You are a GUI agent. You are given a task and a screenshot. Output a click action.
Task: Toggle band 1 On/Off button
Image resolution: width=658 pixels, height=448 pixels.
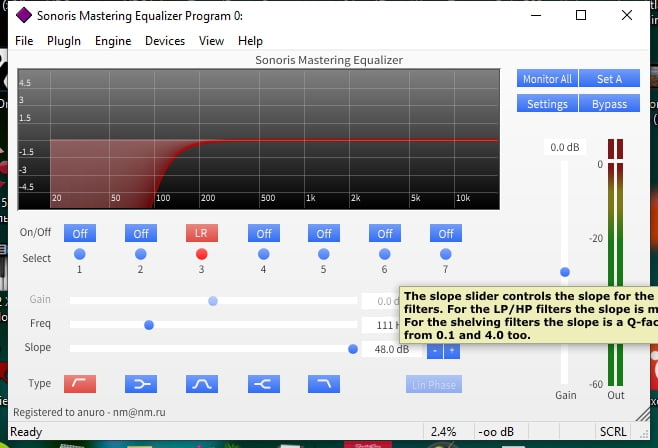[80, 233]
